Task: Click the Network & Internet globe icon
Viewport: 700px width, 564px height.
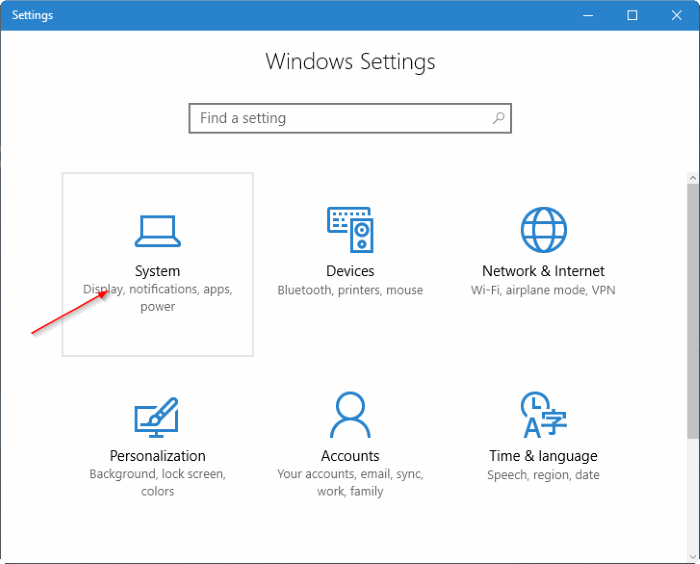Action: [543, 230]
